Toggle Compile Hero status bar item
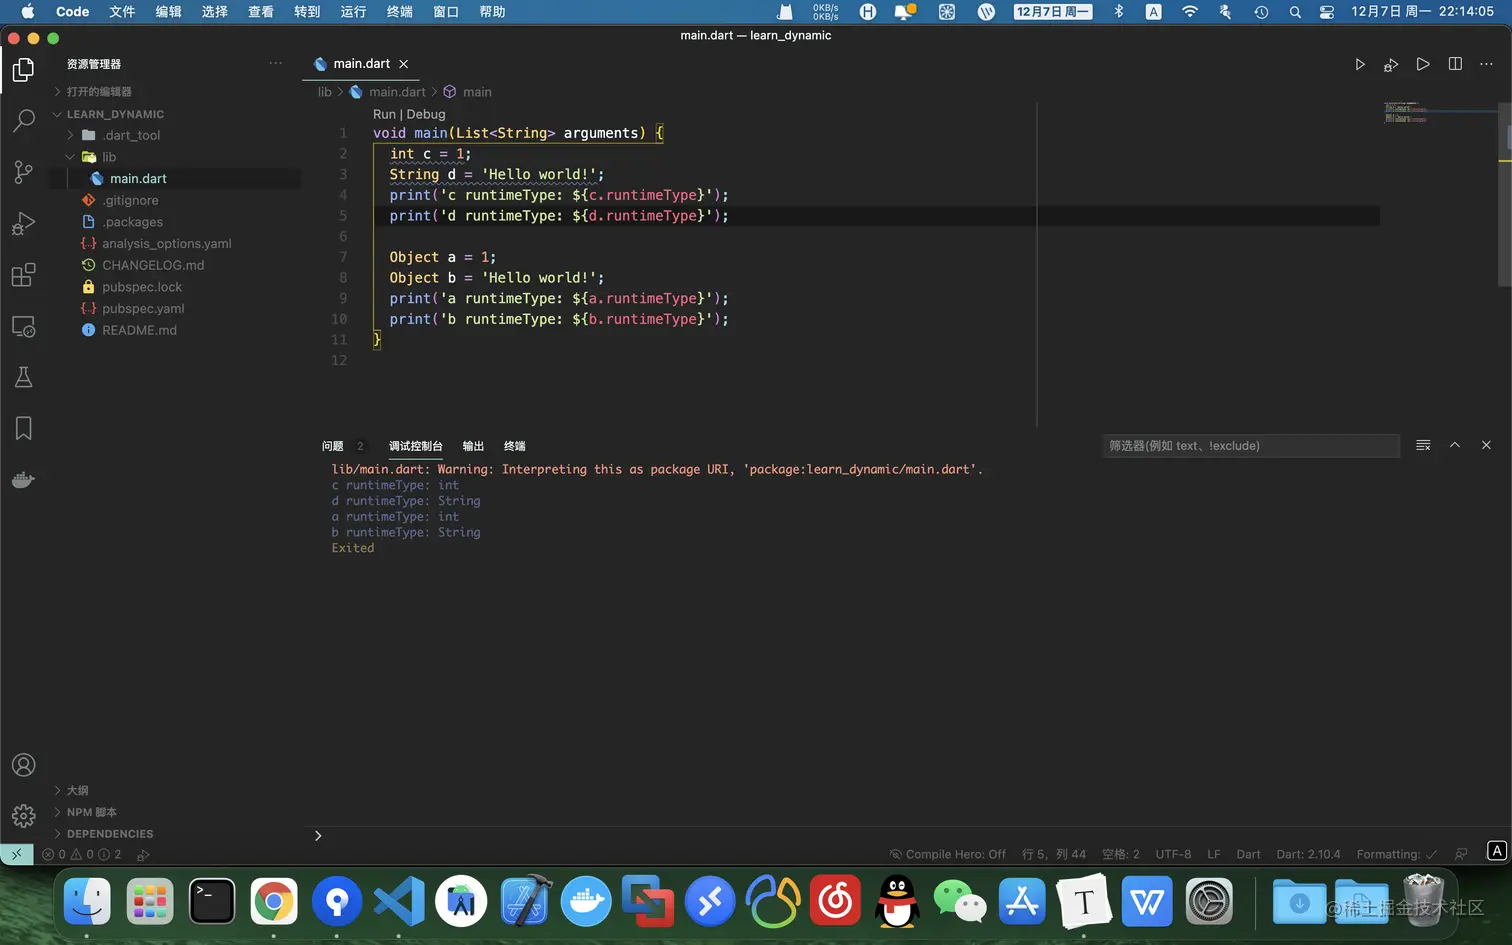 (x=947, y=854)
